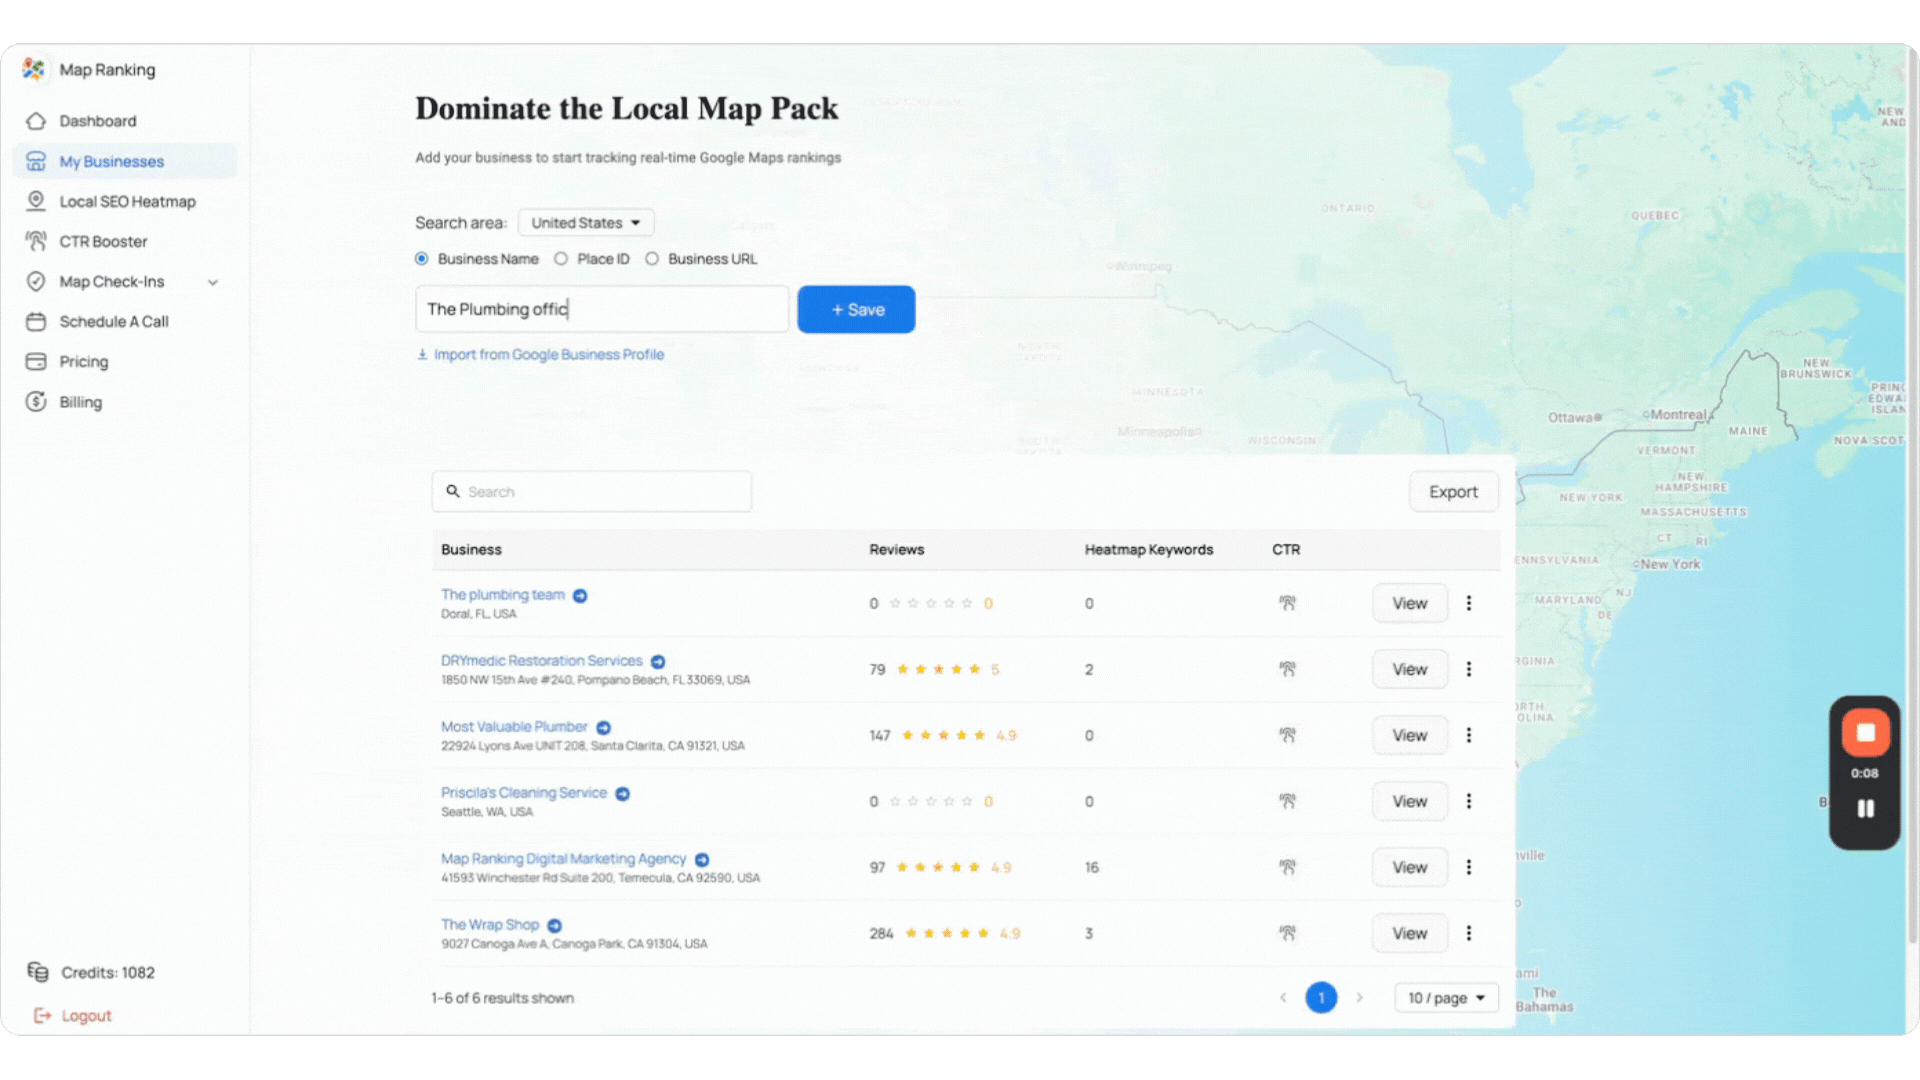Select the Place ID radio button
Image resolution: width=1920 pixels, height=1080 pixels.
[x=561, y=258]
